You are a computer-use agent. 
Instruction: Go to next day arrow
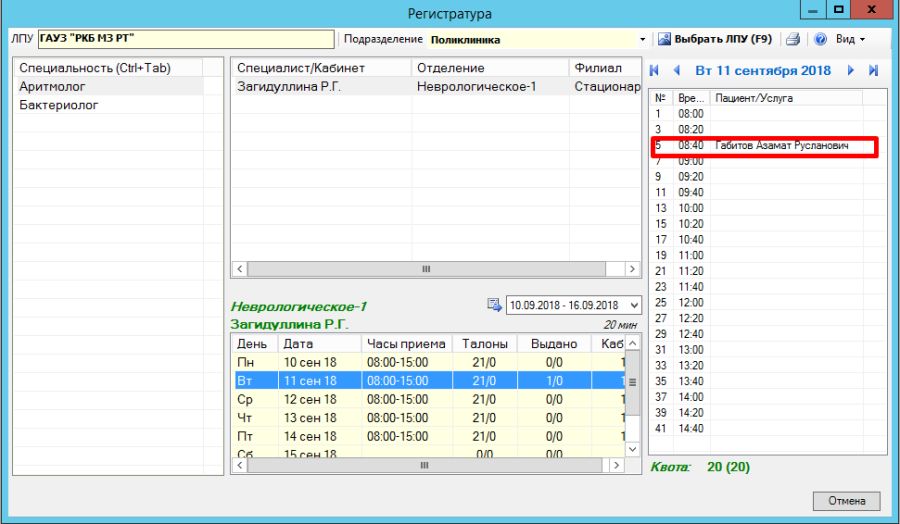tap(851, 71)
